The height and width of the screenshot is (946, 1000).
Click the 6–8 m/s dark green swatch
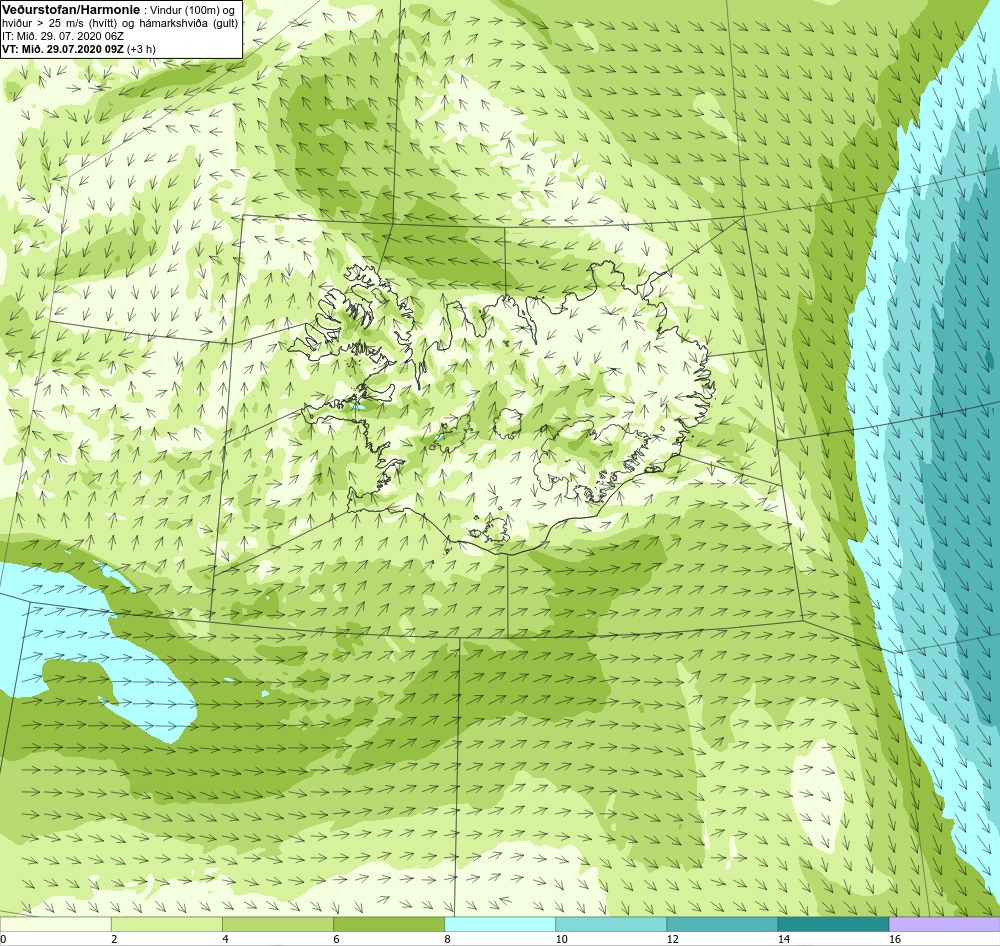389,924
